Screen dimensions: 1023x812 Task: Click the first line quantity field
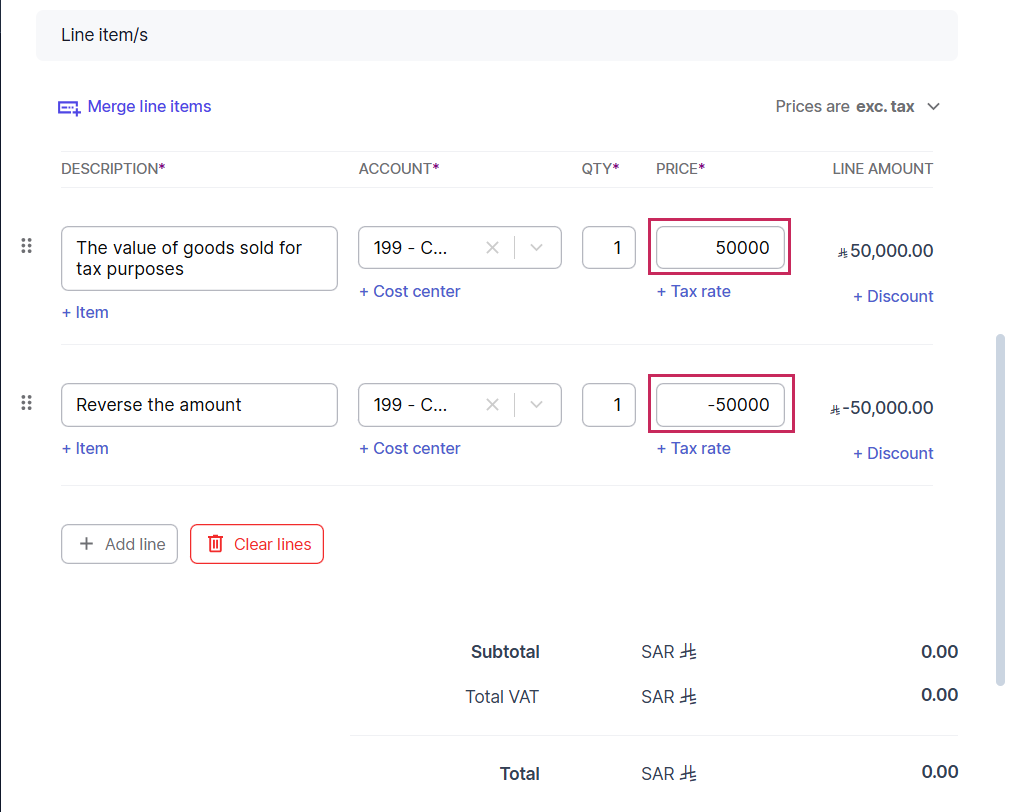point(608,248)
